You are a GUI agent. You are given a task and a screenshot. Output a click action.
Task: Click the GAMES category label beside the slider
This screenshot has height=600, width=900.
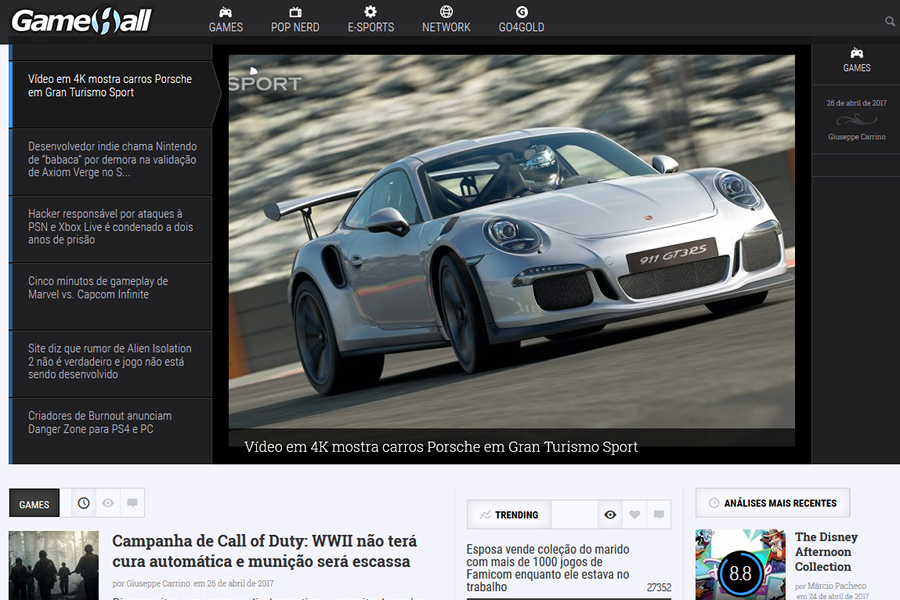click(856, 68)
